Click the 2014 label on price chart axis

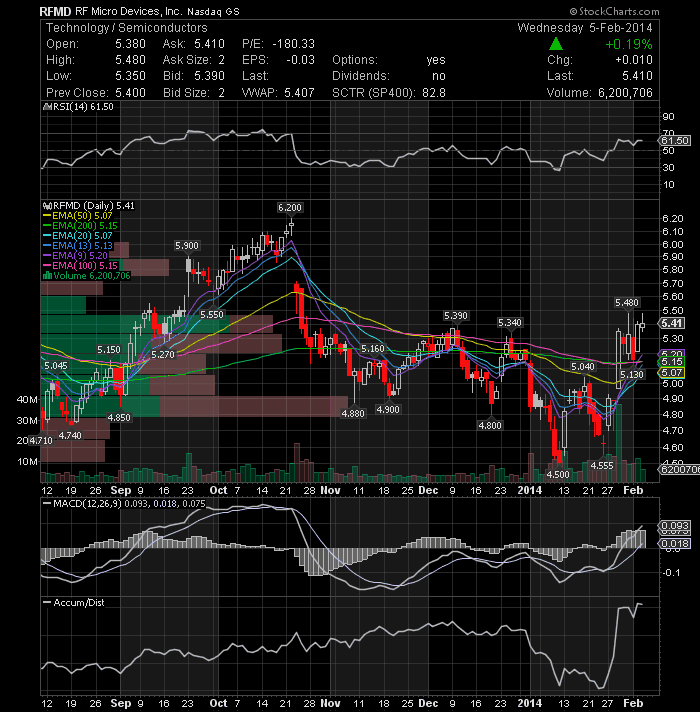[x=530, y=490]
